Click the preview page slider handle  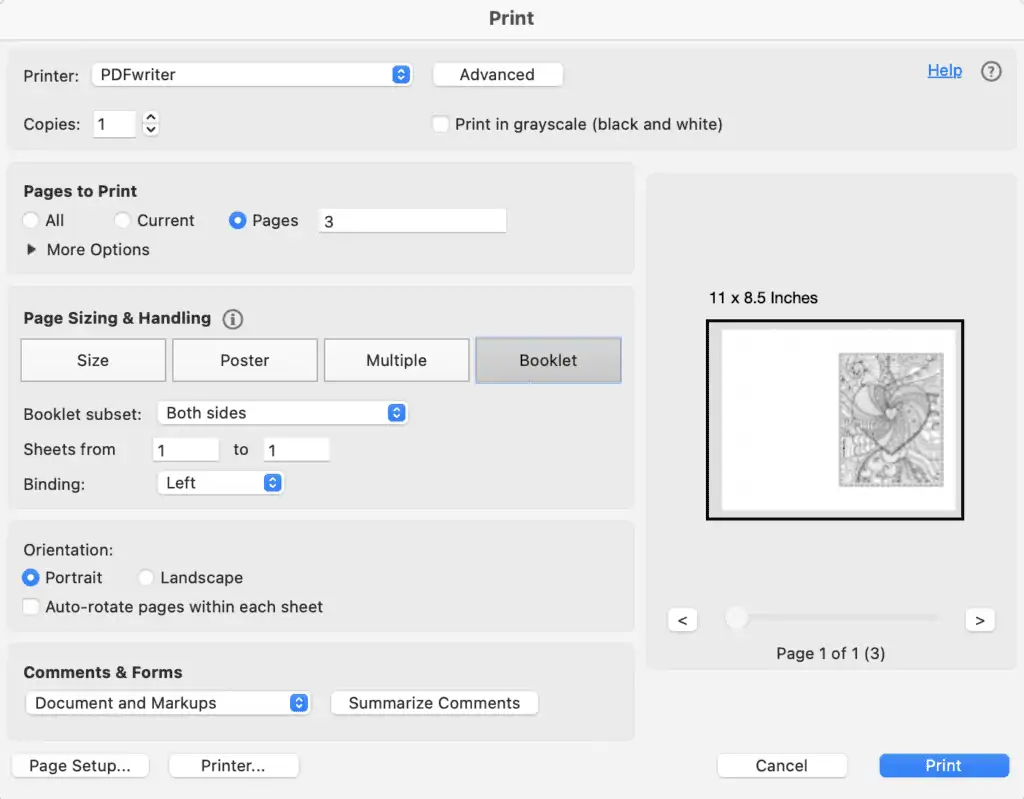coord(736,617)
